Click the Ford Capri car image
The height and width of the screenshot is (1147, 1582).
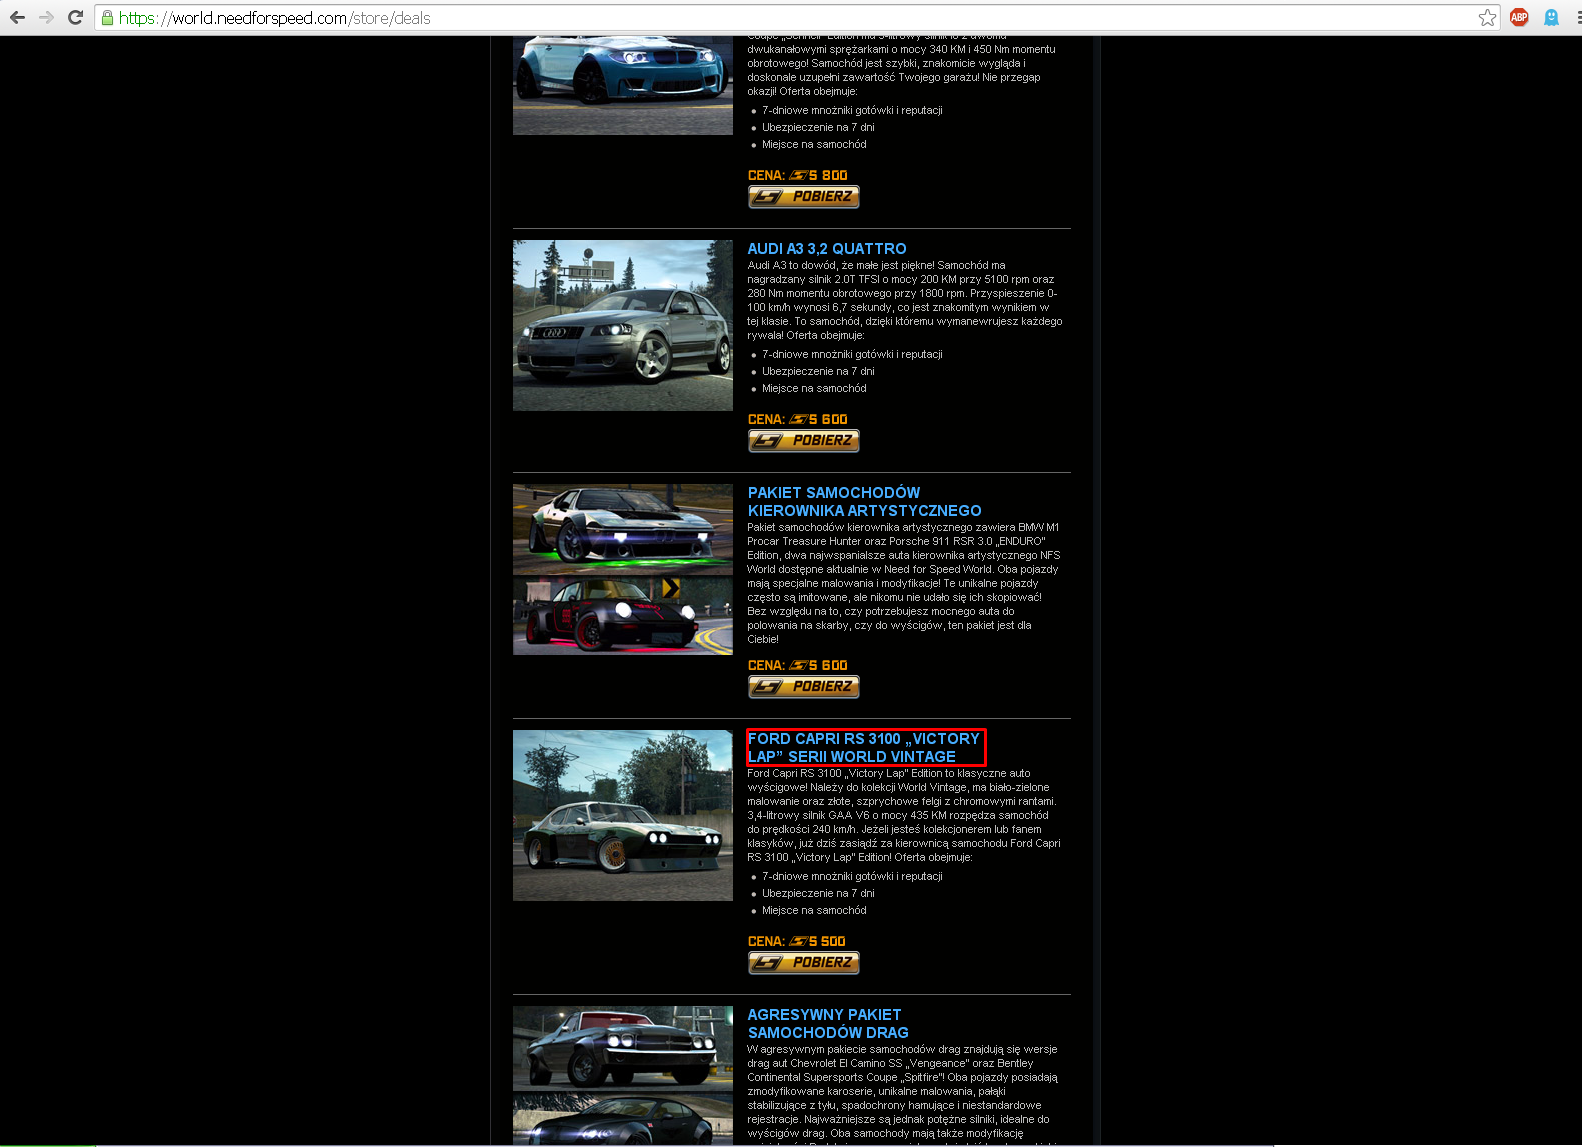point(623,815)
